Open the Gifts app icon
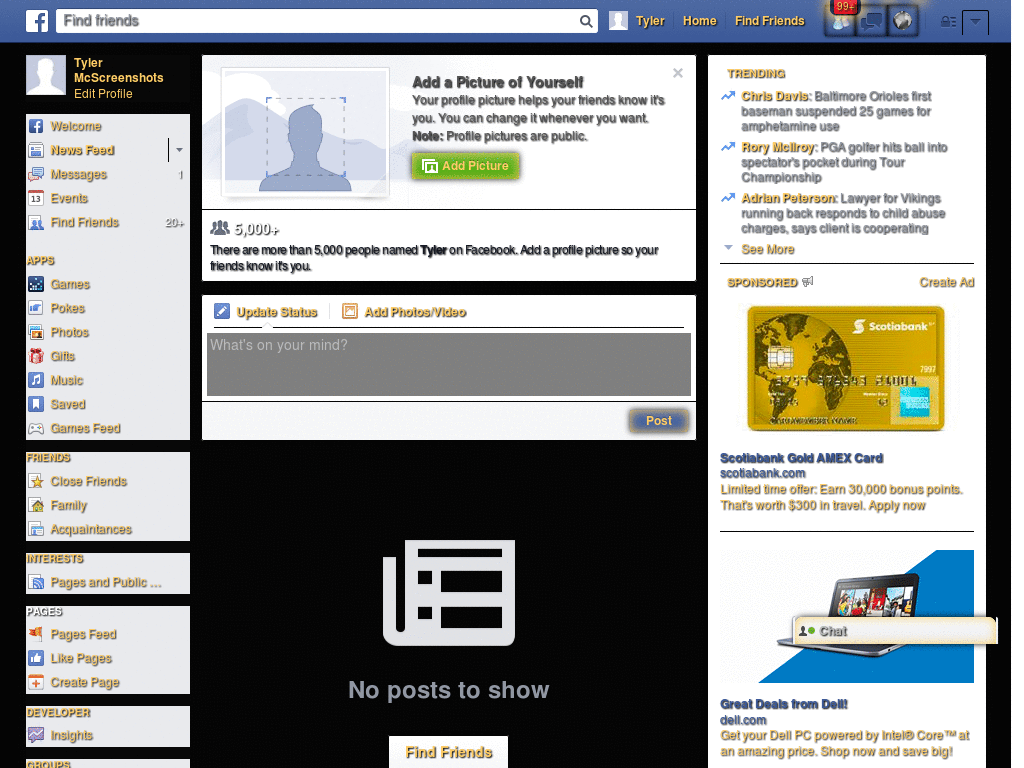Viewport: 1024px width, 768px height. click(x=36, y=357)
